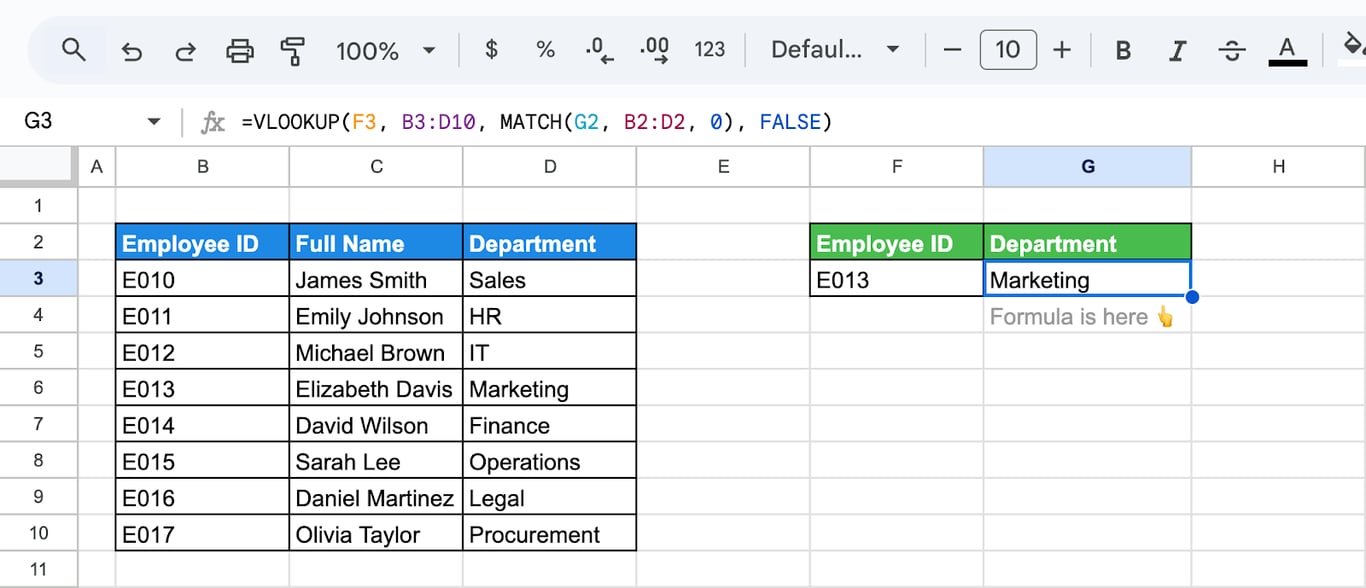Increase font size with plus button

pyautogui.click(x=1062, y=49)
